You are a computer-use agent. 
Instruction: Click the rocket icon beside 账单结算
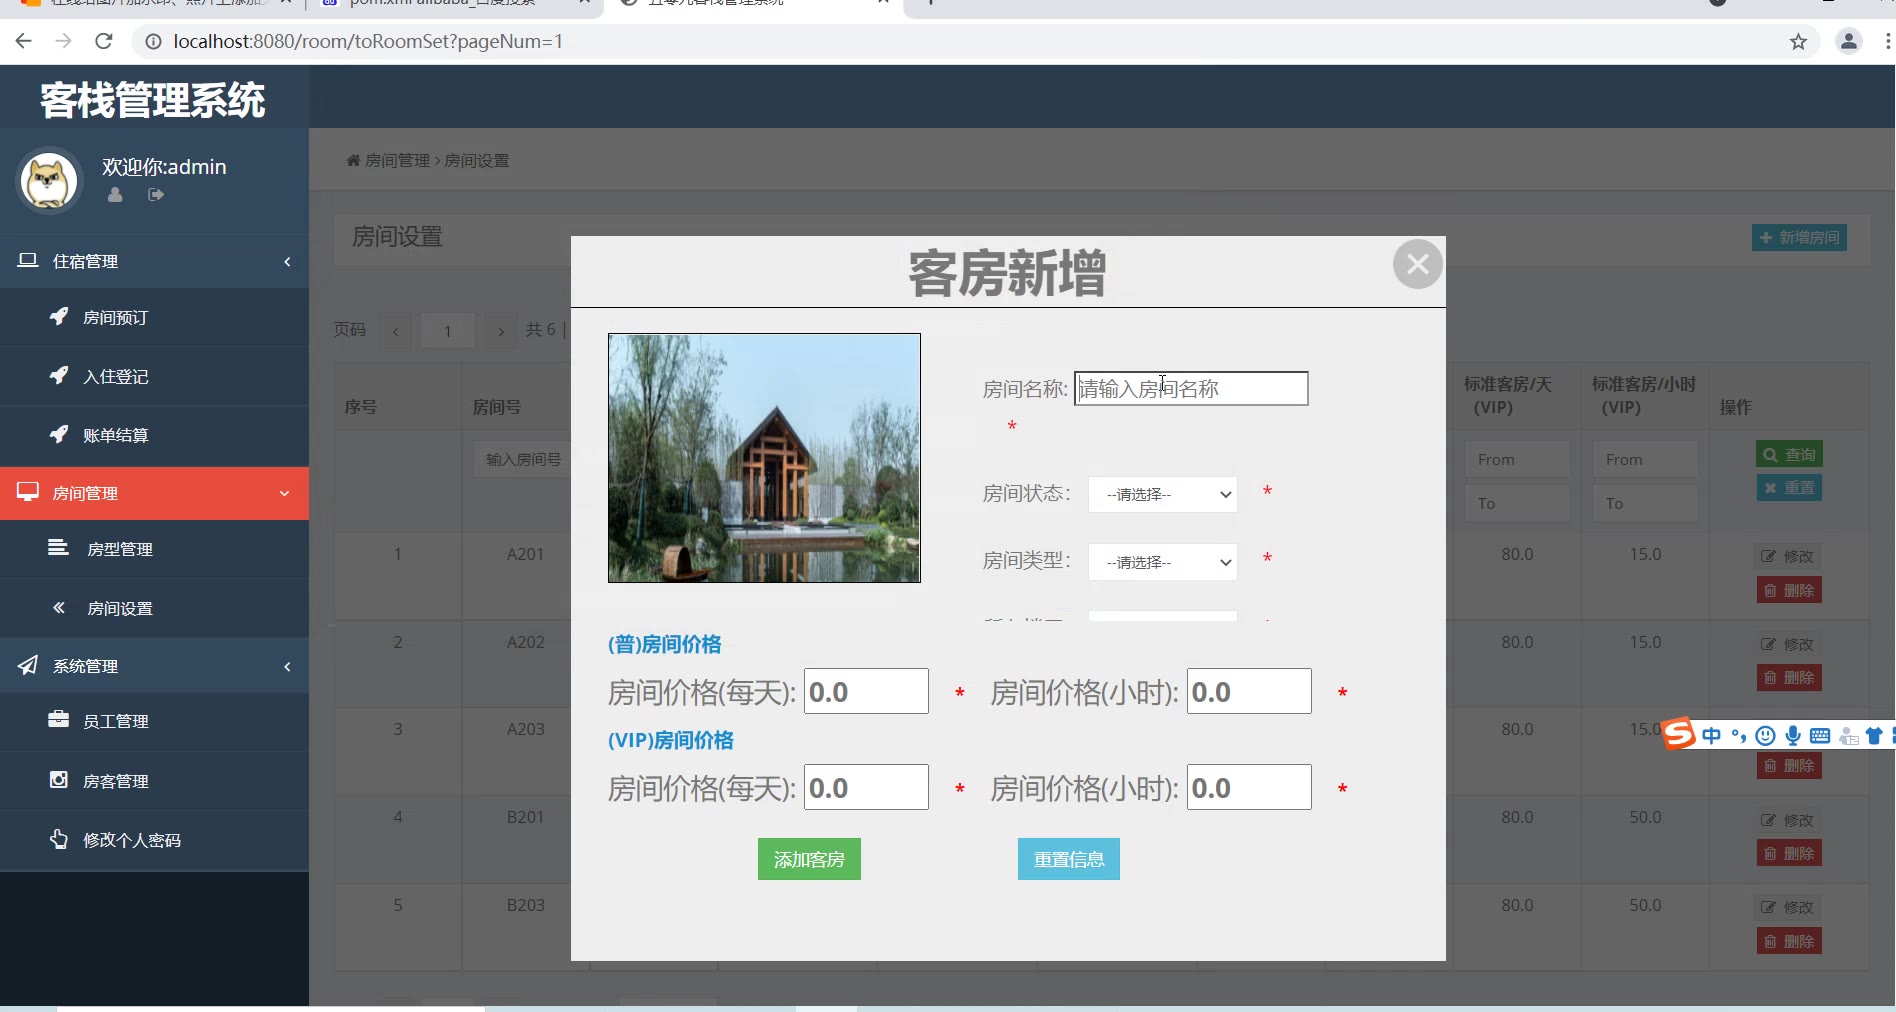(59, 434)
